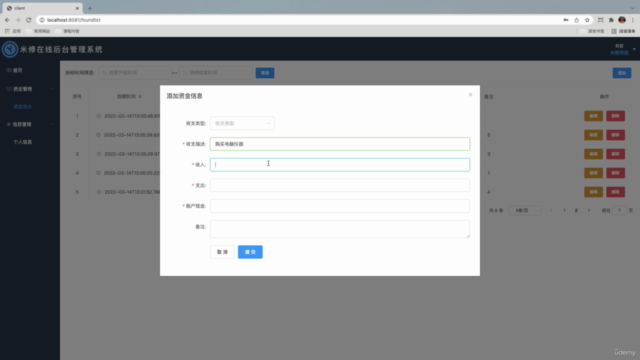Click the system logo in the dark header
Viewport: 640px width, 360px height.
point(9,49)
